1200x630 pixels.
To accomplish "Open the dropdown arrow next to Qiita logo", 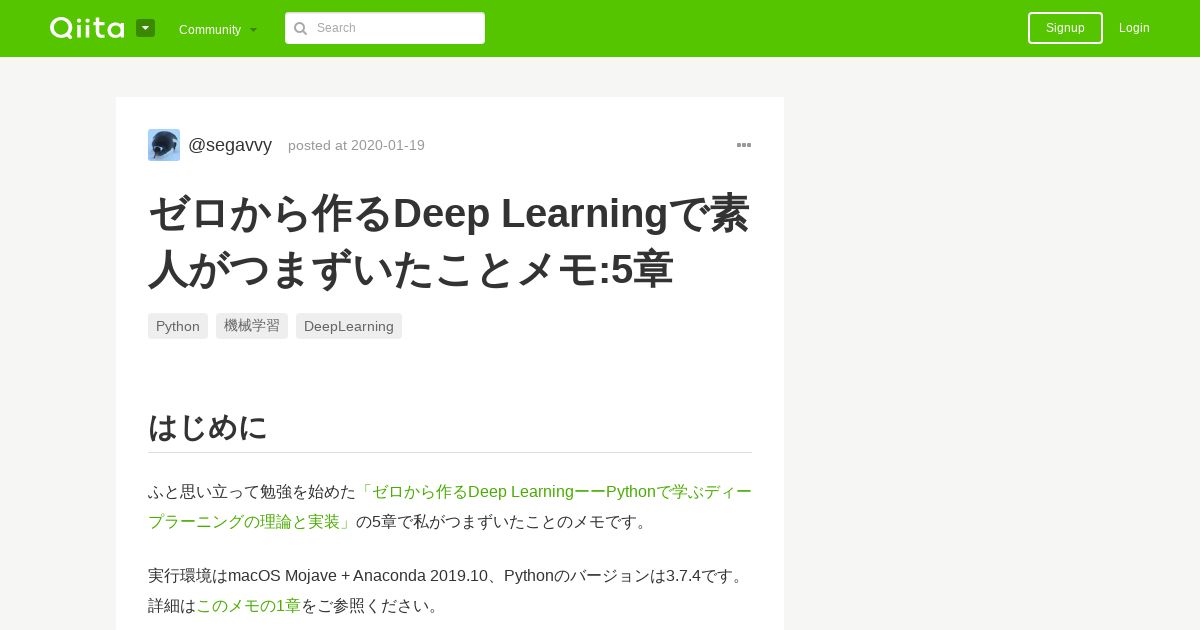I will coord(146,28).
